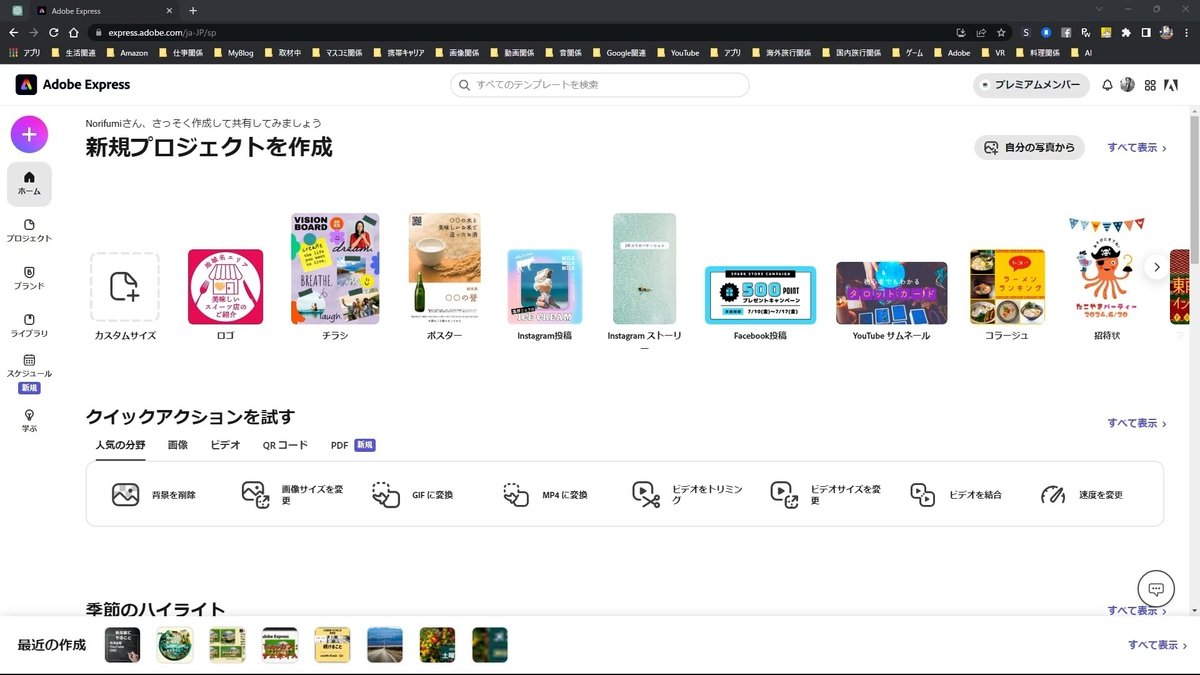Open the user profile avatar

tap(1128, 85)
